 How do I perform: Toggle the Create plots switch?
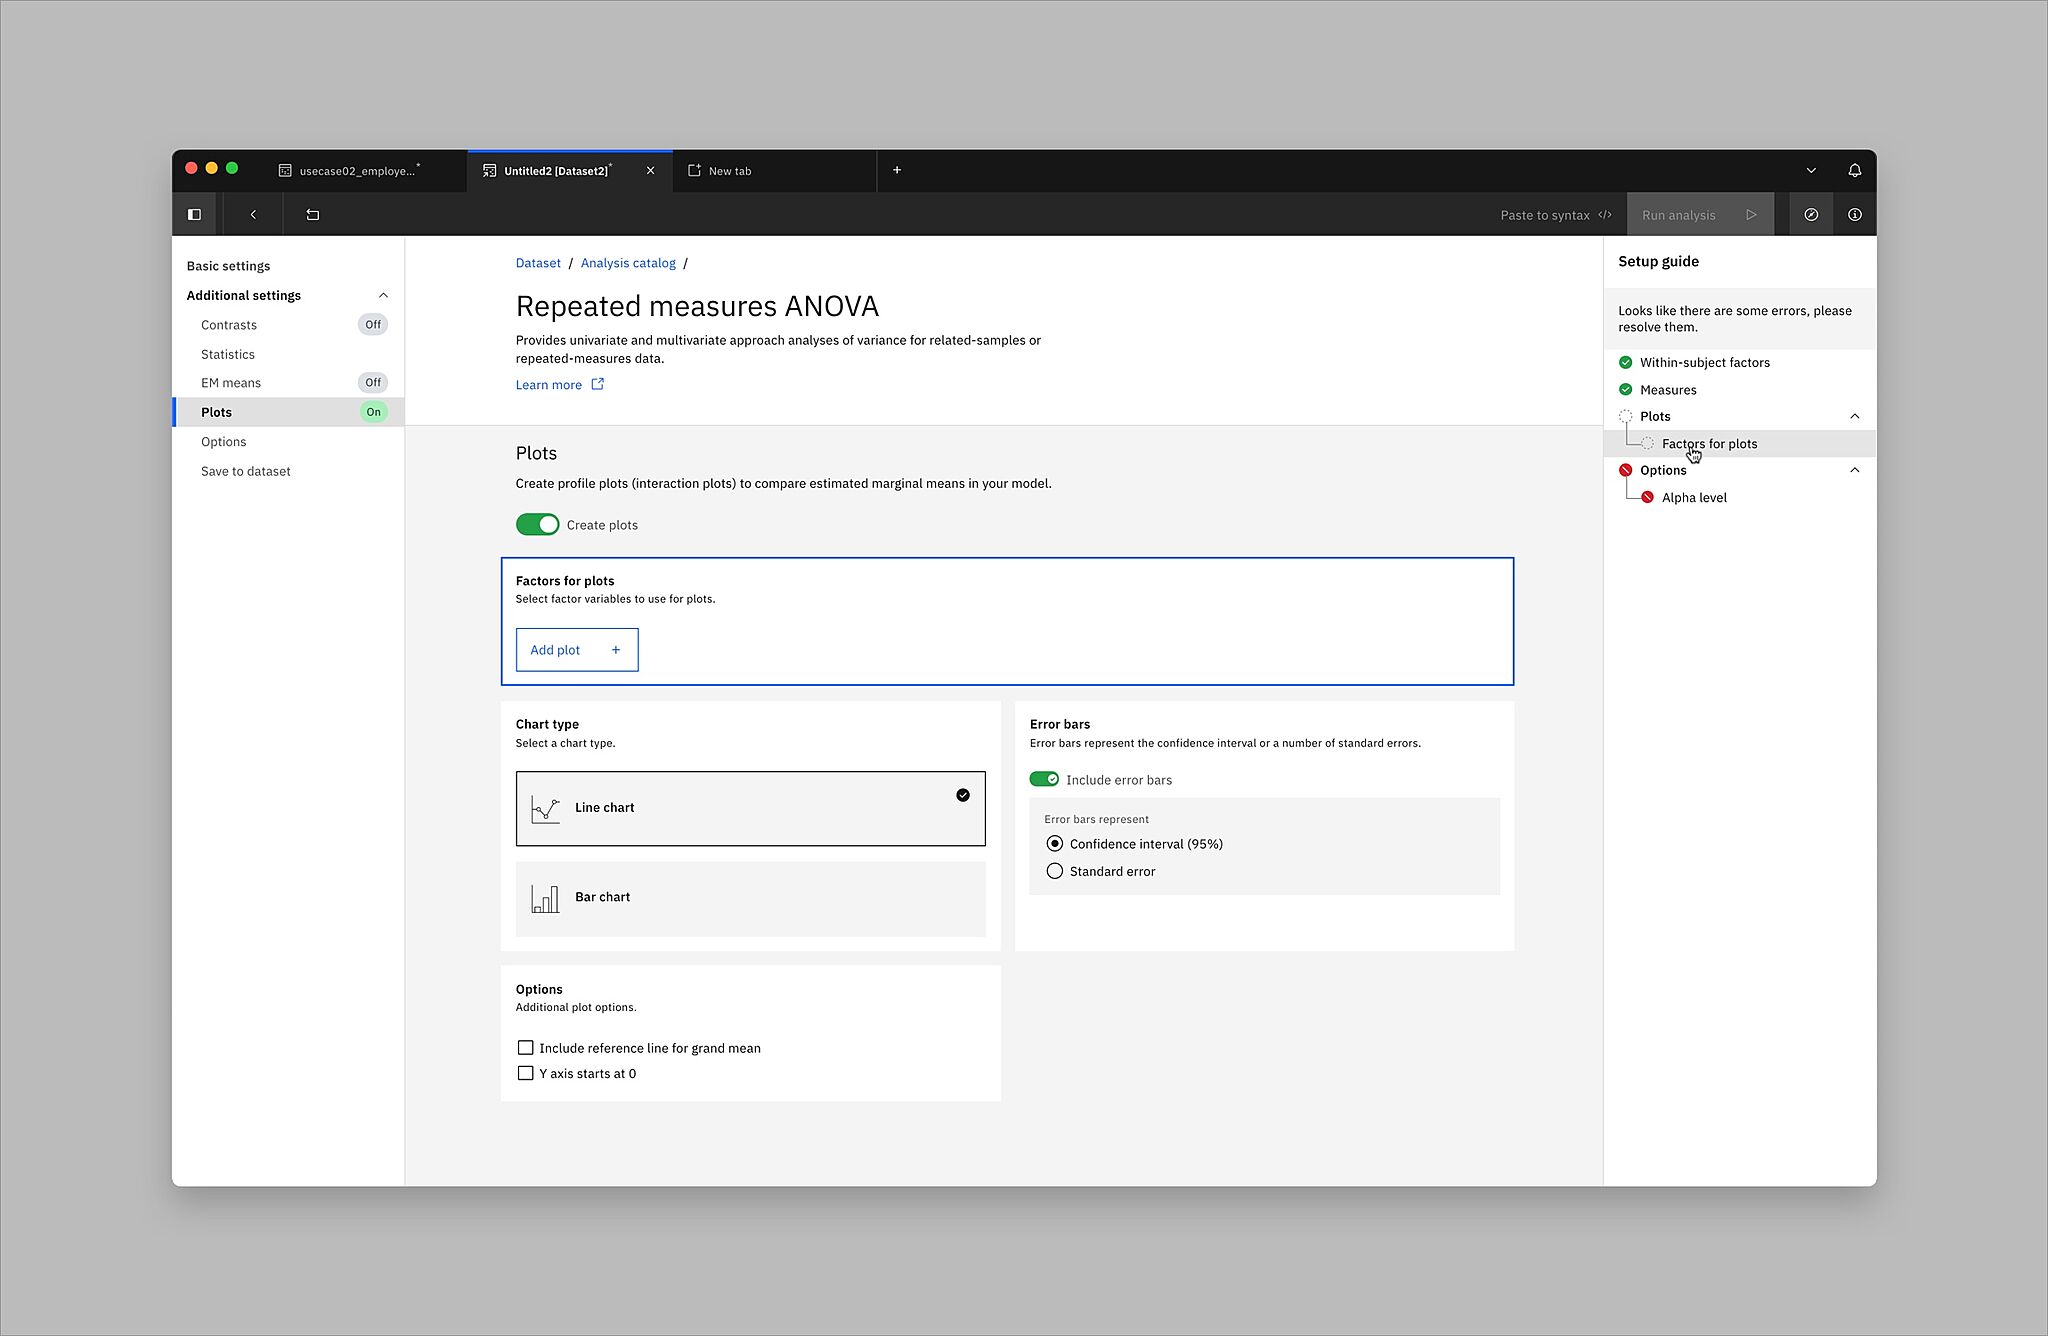point(537,524)
